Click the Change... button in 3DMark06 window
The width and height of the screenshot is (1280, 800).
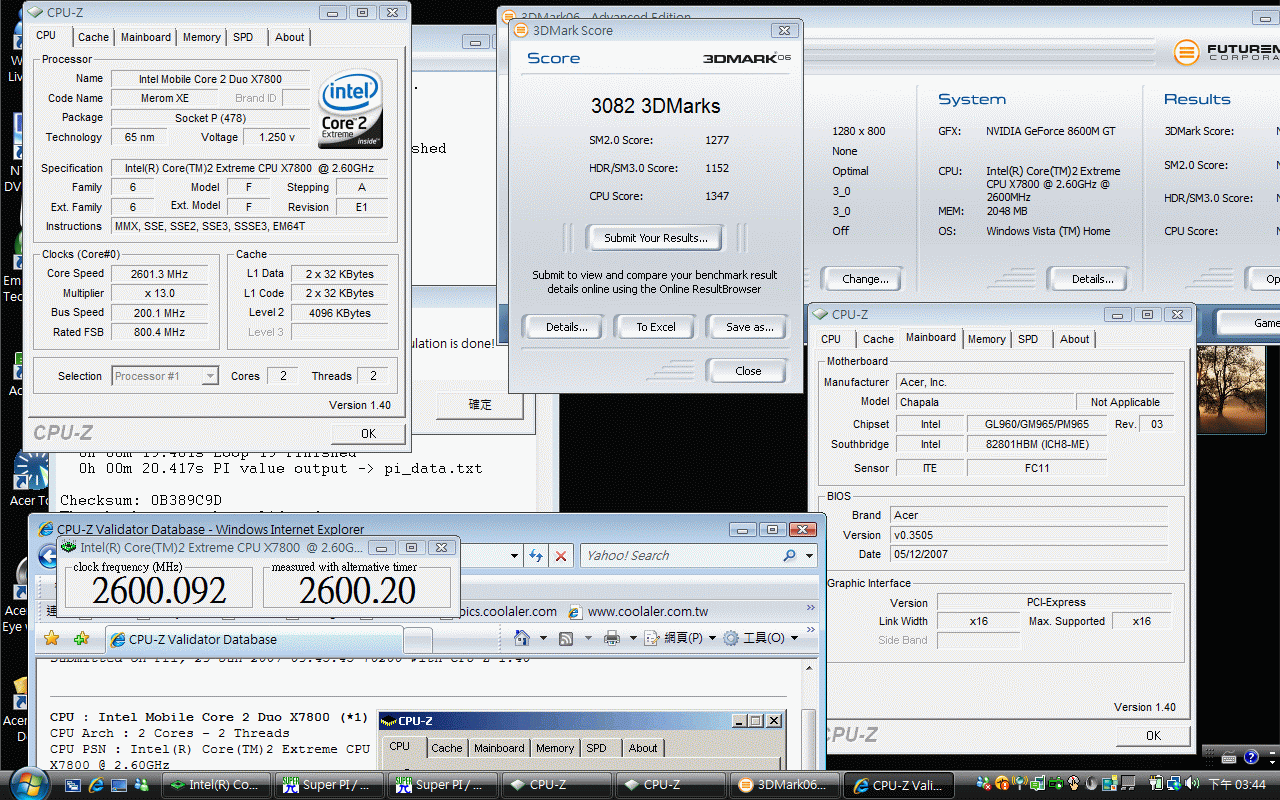(x=865, y=279)
